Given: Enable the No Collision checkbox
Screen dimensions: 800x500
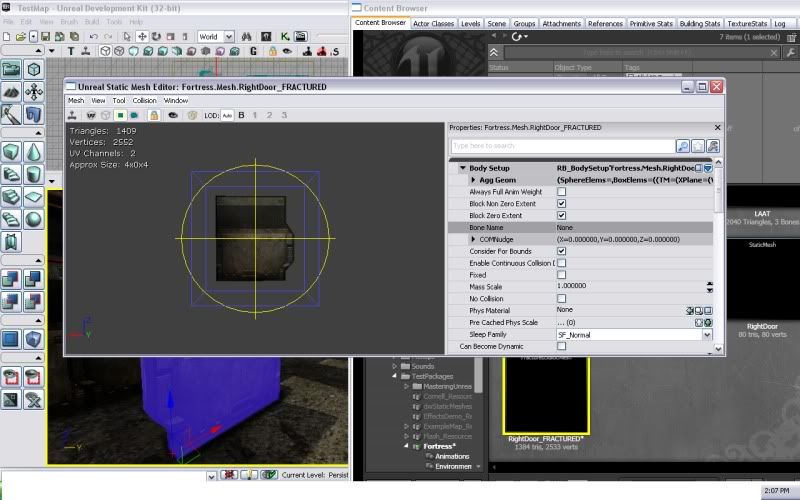Looking at the screenshot, I should (561, 298).
